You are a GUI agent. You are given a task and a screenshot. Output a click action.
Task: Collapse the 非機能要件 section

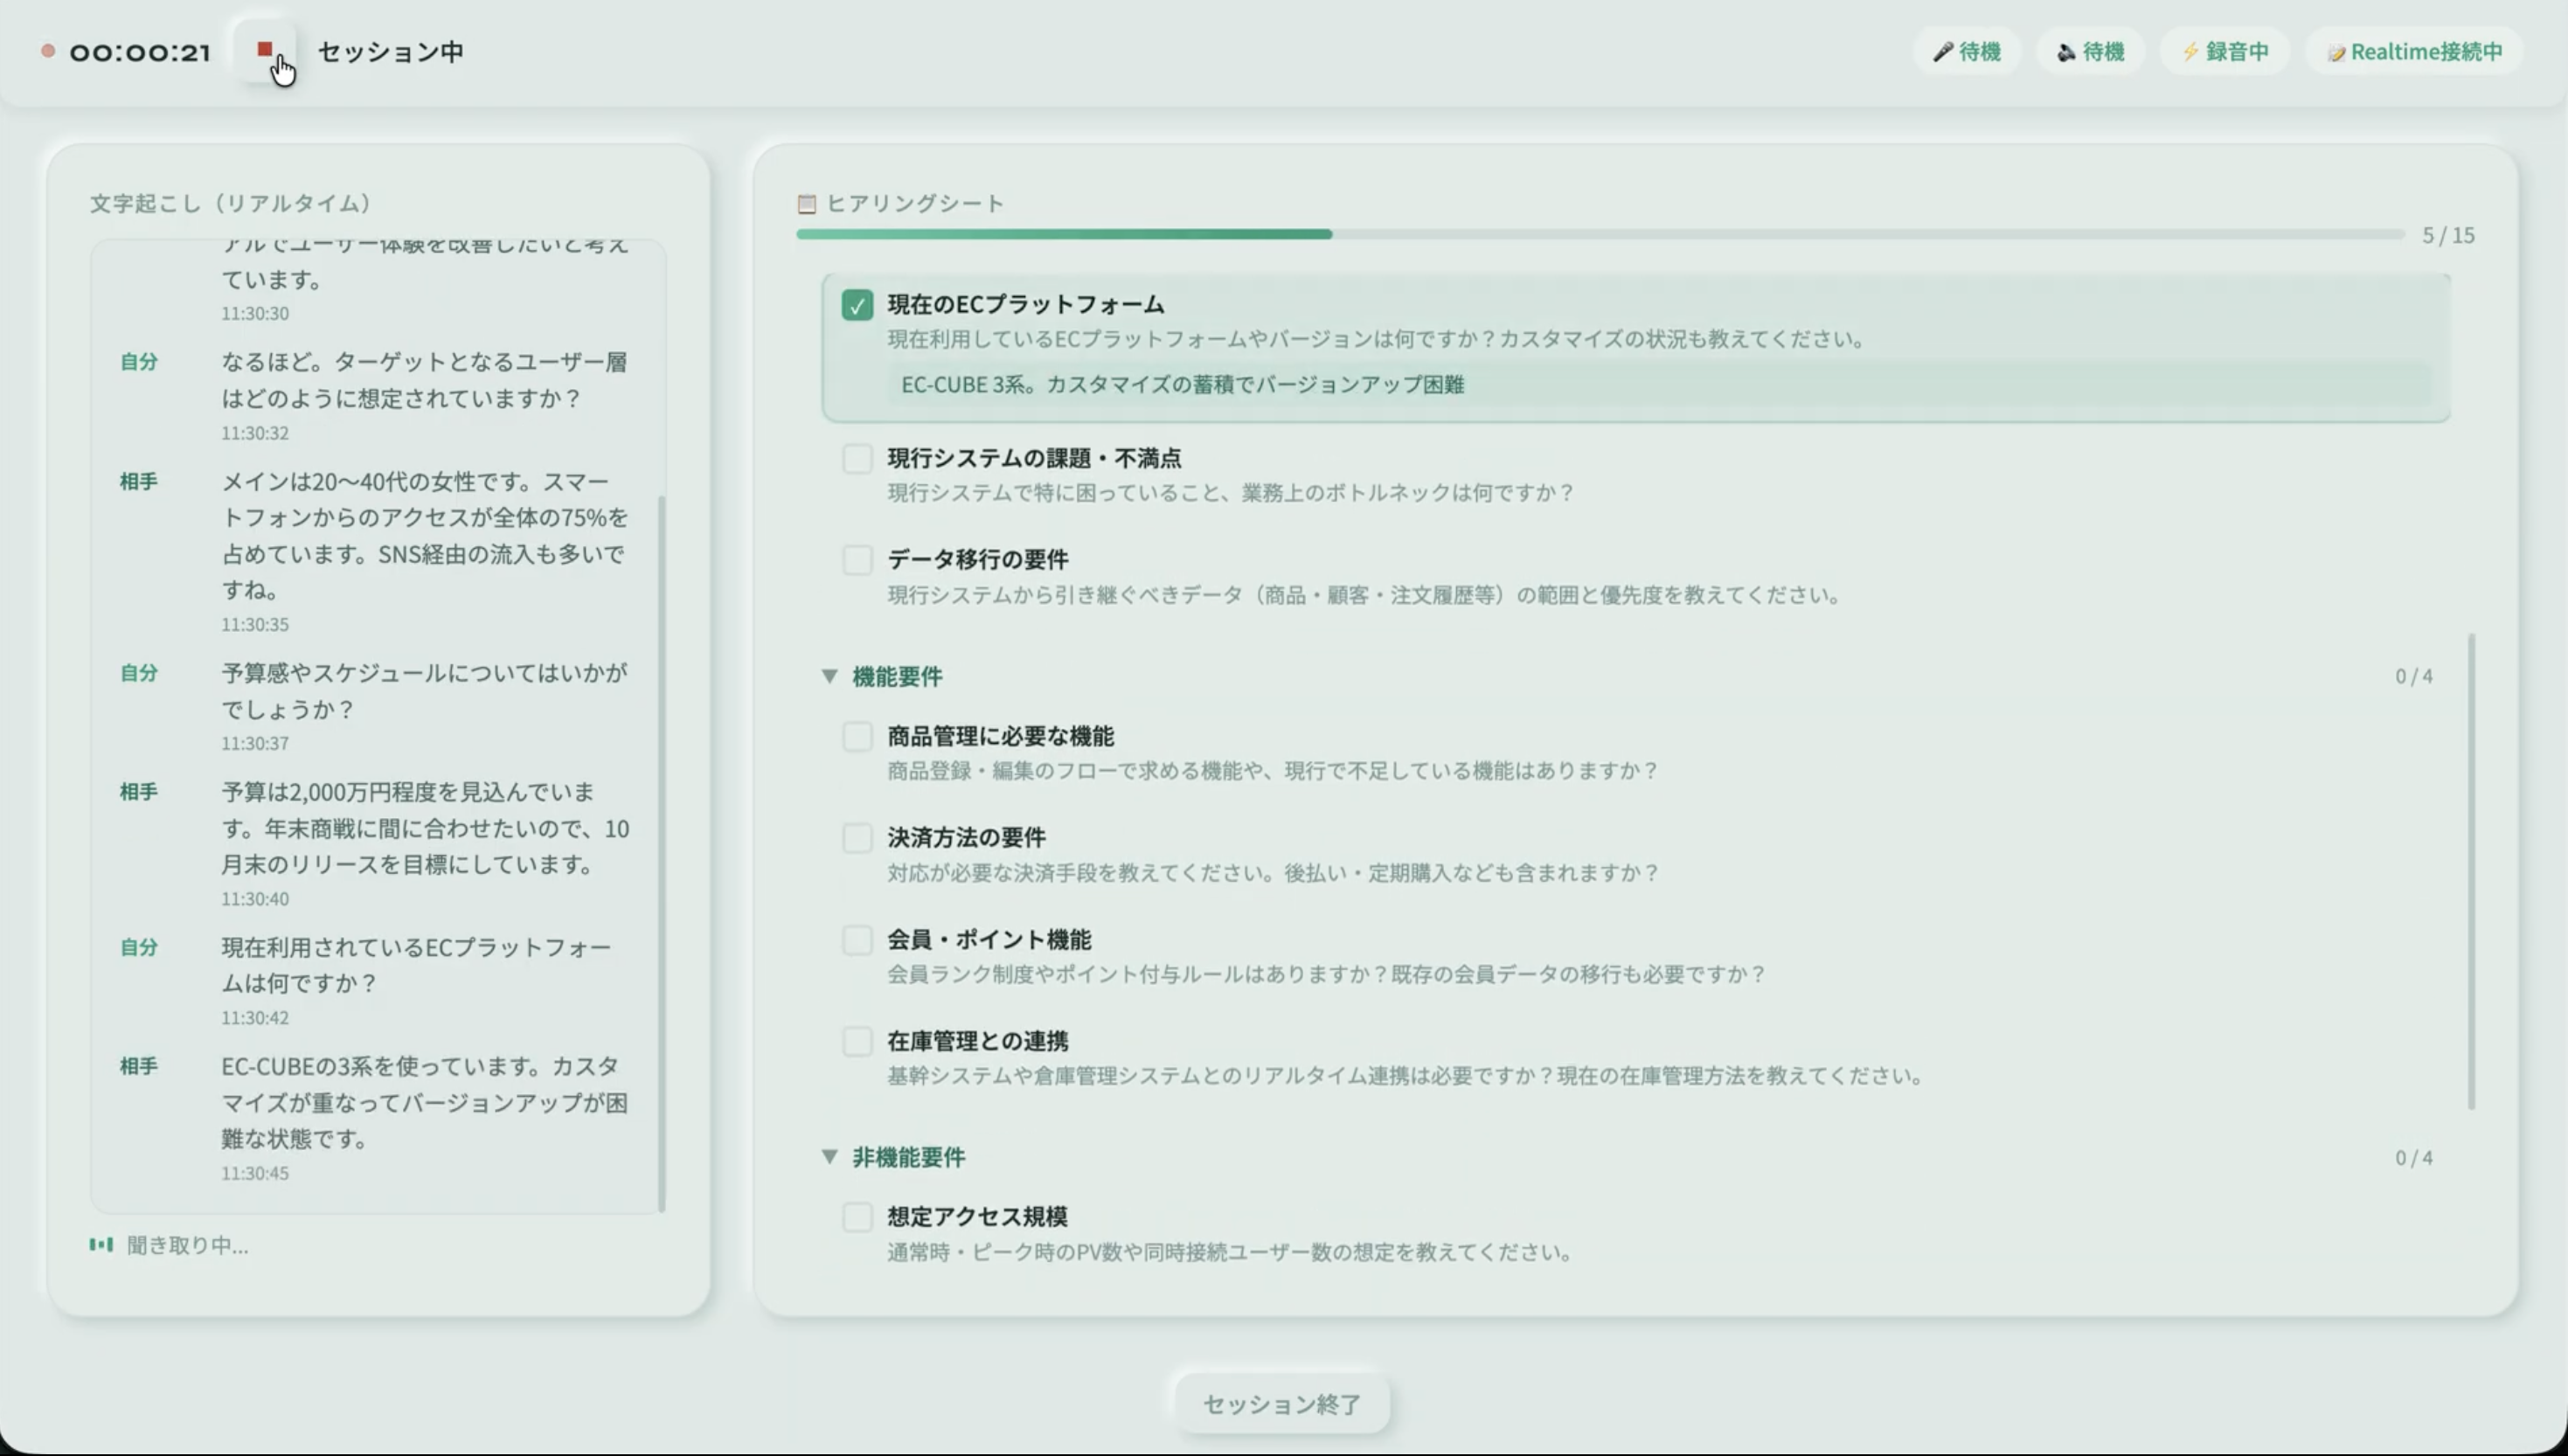830,1157
